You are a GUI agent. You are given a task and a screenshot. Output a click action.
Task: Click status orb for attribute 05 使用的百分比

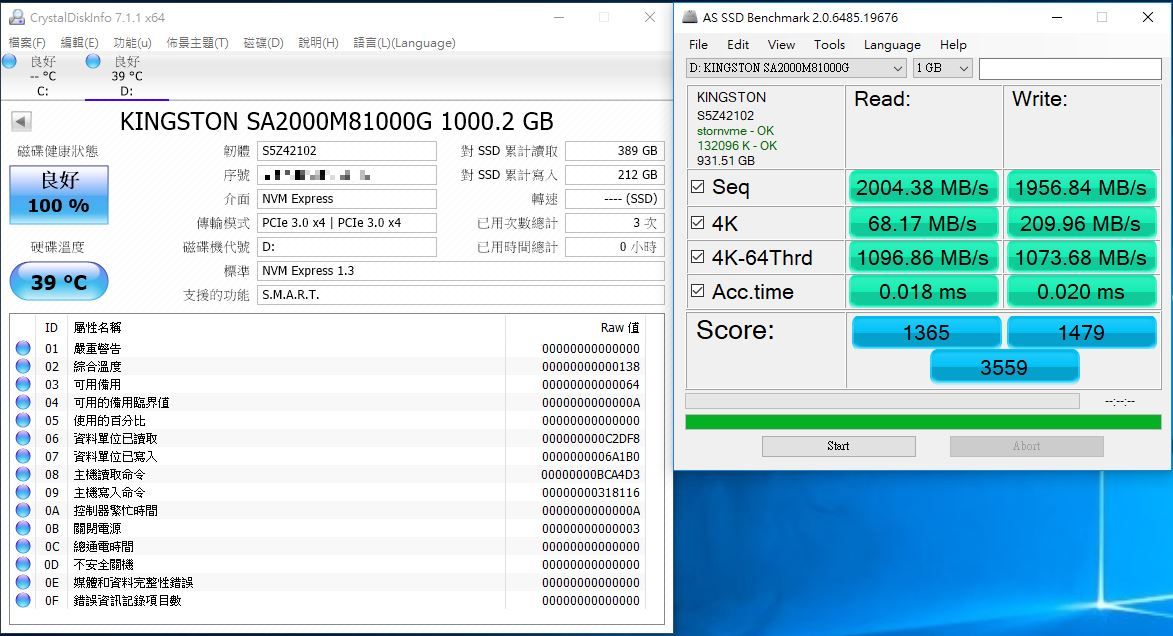tap(23, 420)
